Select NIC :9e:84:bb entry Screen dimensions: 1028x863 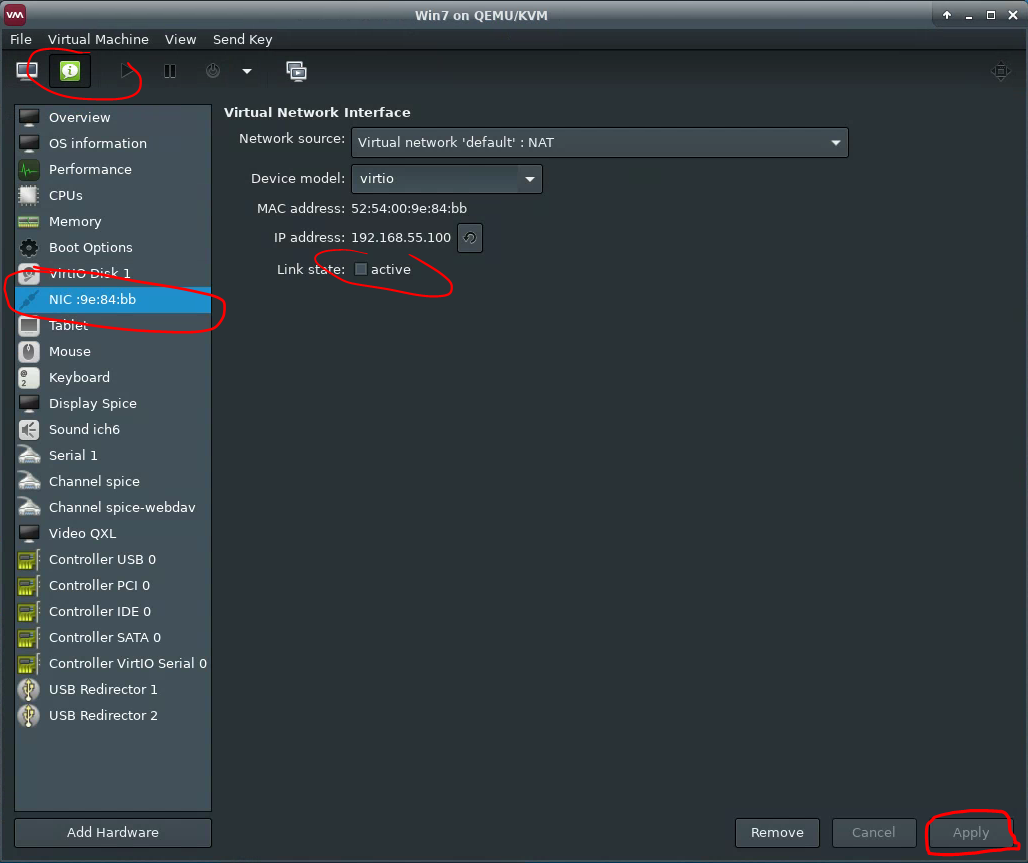click(x=113, y=300)
